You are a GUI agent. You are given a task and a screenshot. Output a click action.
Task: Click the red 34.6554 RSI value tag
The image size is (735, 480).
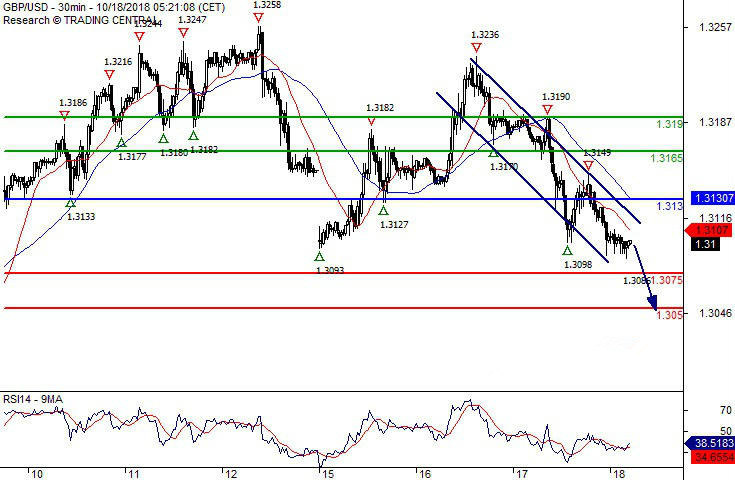pyautogui.click(x=712, y=457)
